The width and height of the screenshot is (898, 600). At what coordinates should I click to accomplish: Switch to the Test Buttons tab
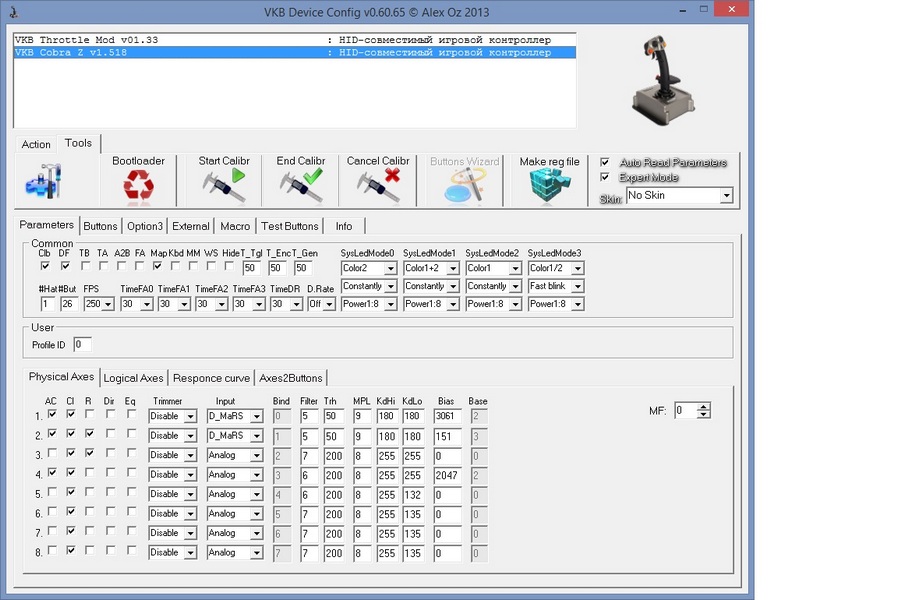tap(290, 226)
